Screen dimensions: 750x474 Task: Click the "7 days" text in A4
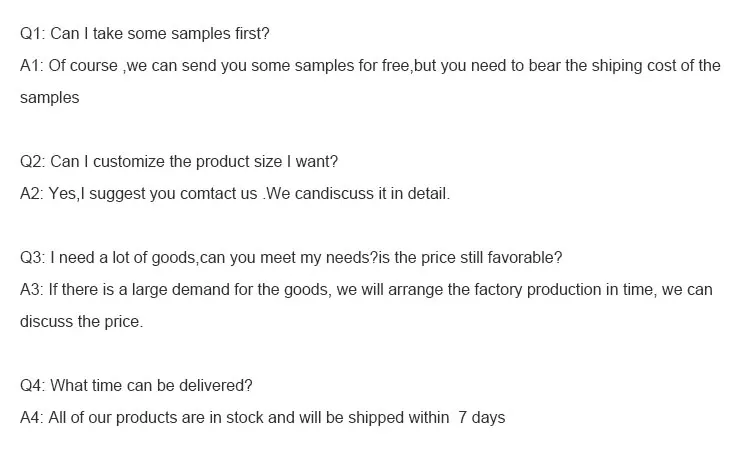point(481,418)
